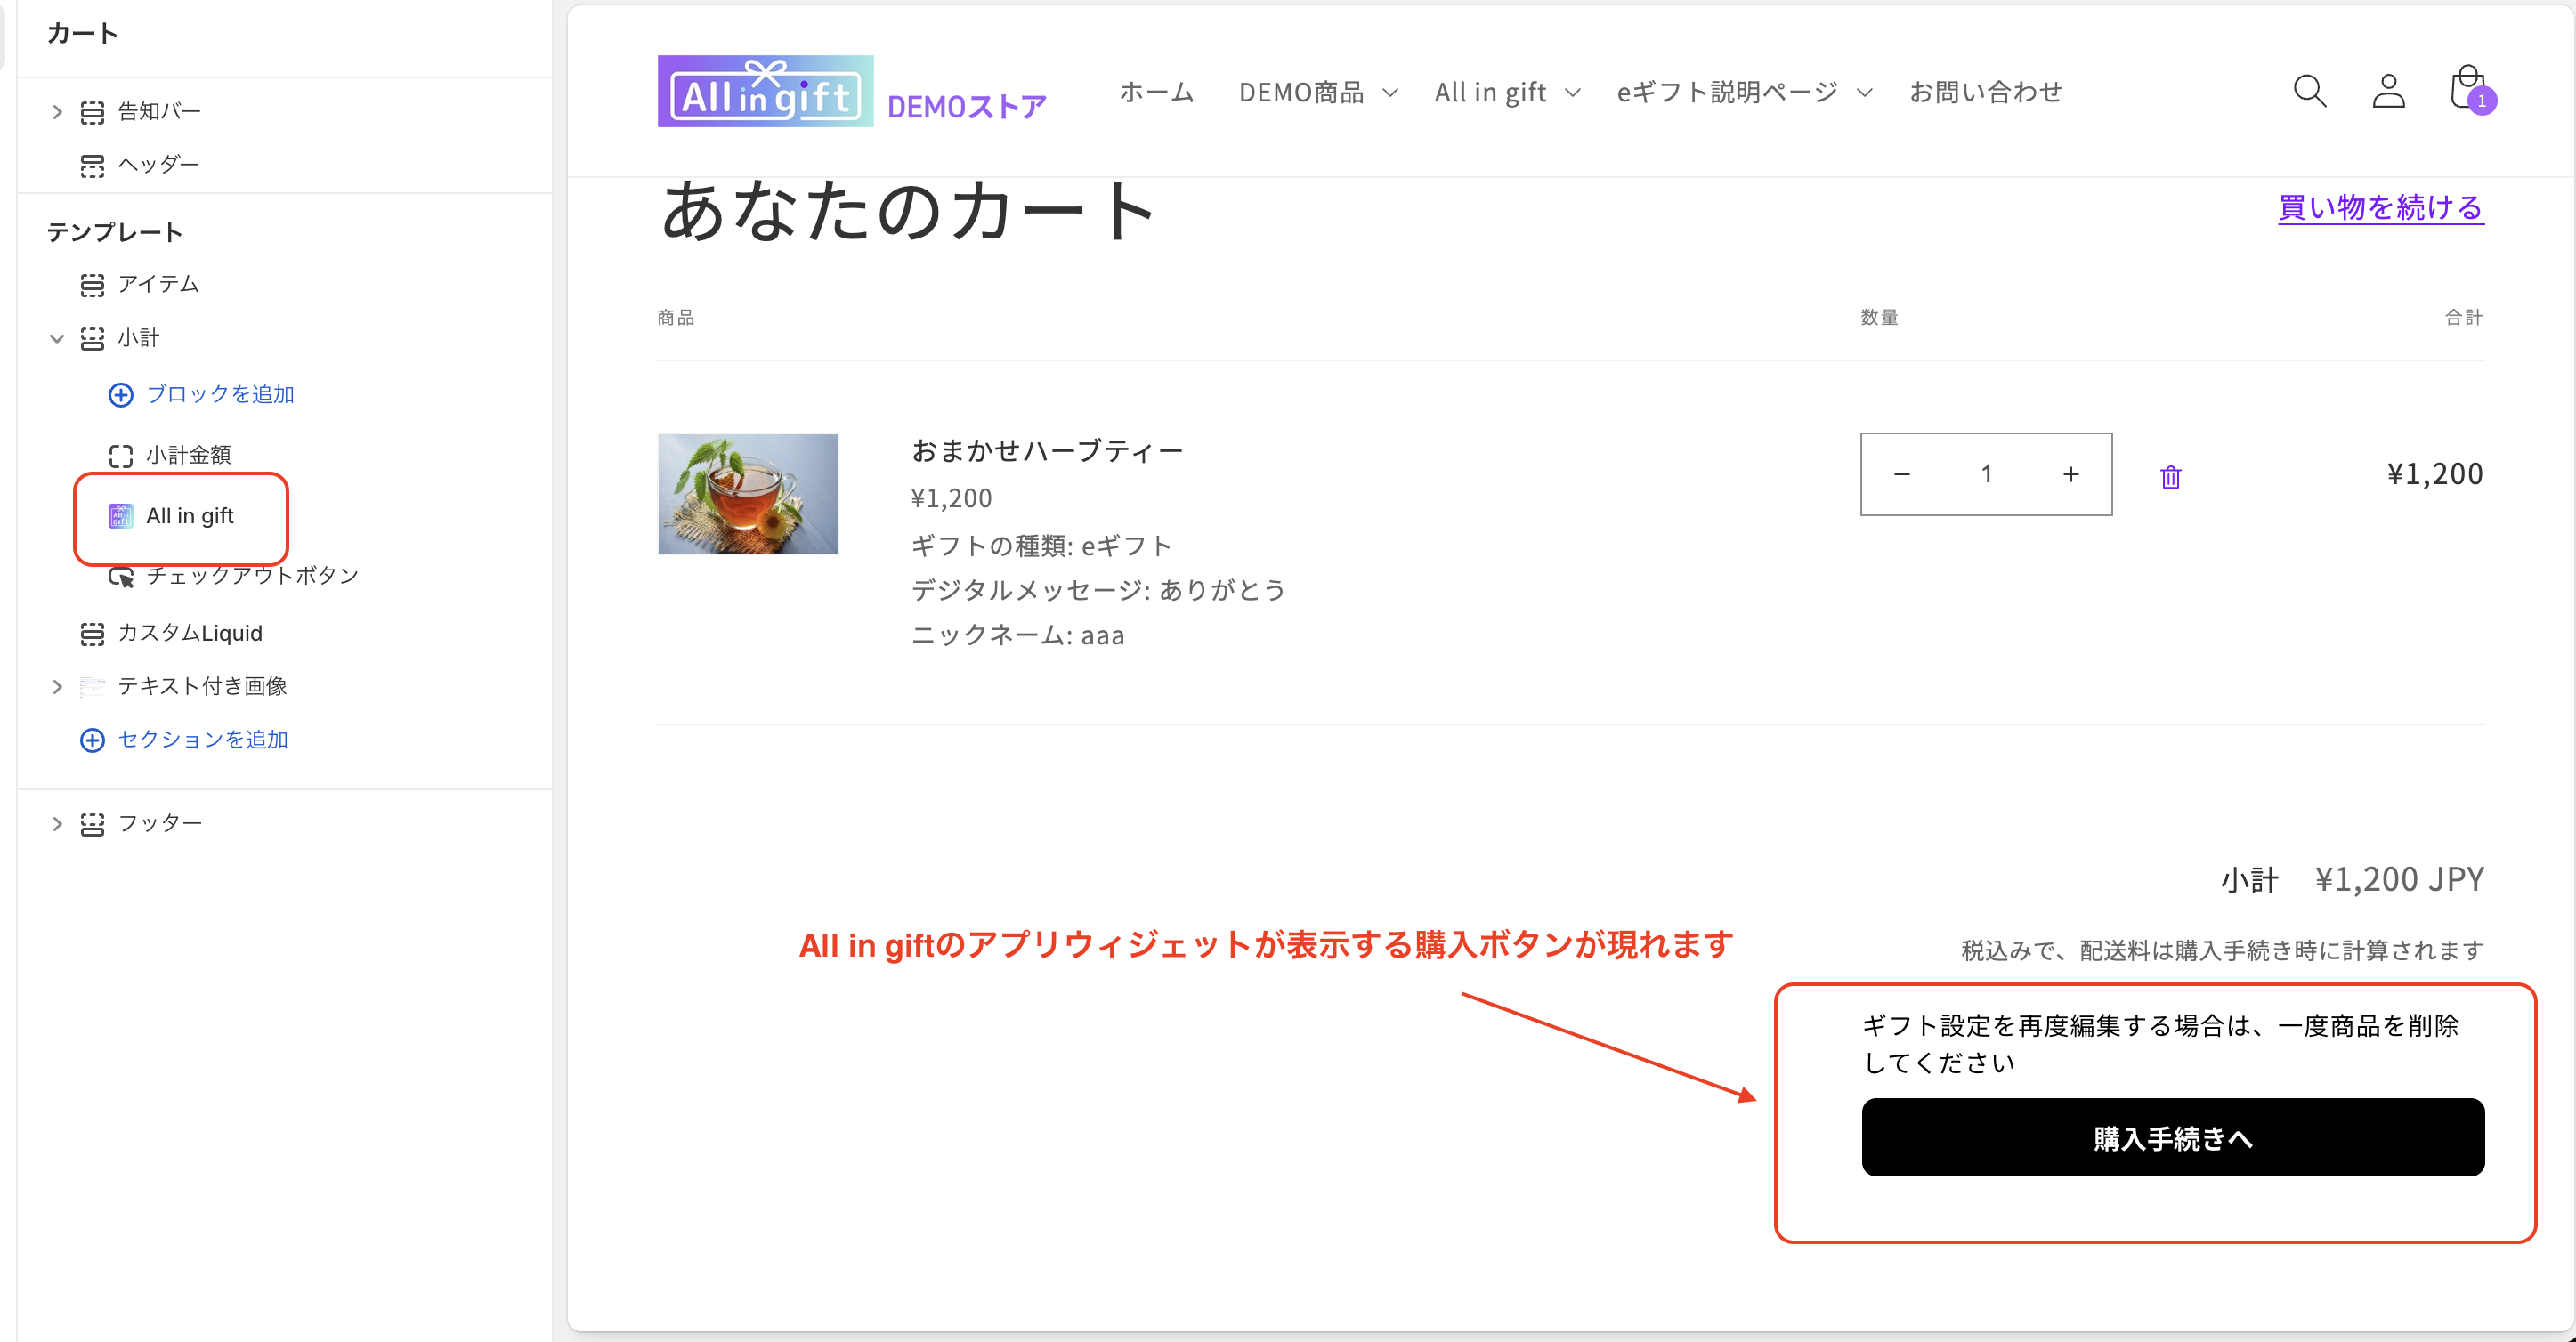Follow the 買い物を続ける link
The image size is (2576, 1342).
2380,208
